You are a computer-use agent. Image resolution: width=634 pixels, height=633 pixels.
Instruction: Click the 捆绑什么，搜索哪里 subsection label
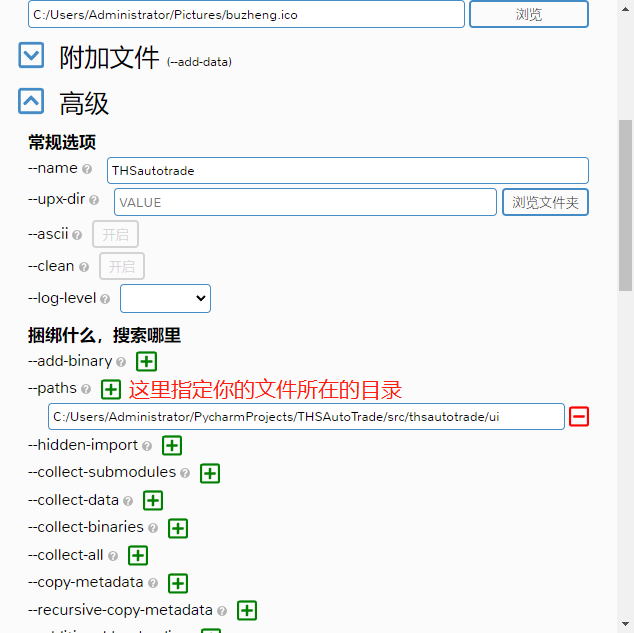tap(104, 335)
